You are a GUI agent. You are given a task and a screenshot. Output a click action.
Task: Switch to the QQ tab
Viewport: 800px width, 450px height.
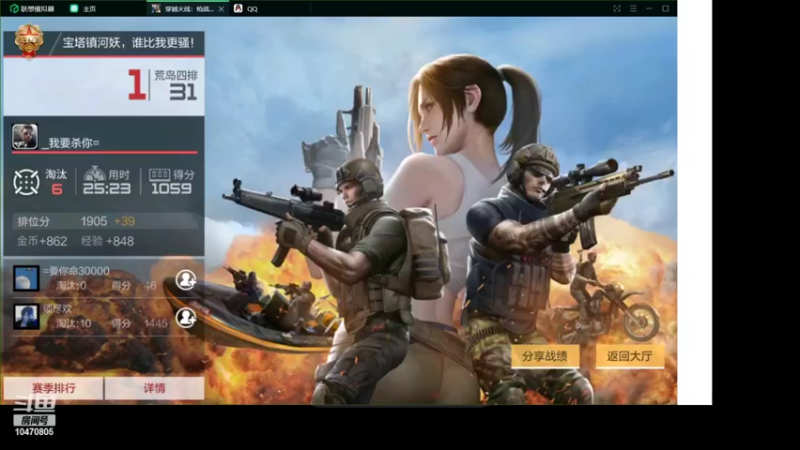[246, 9]
